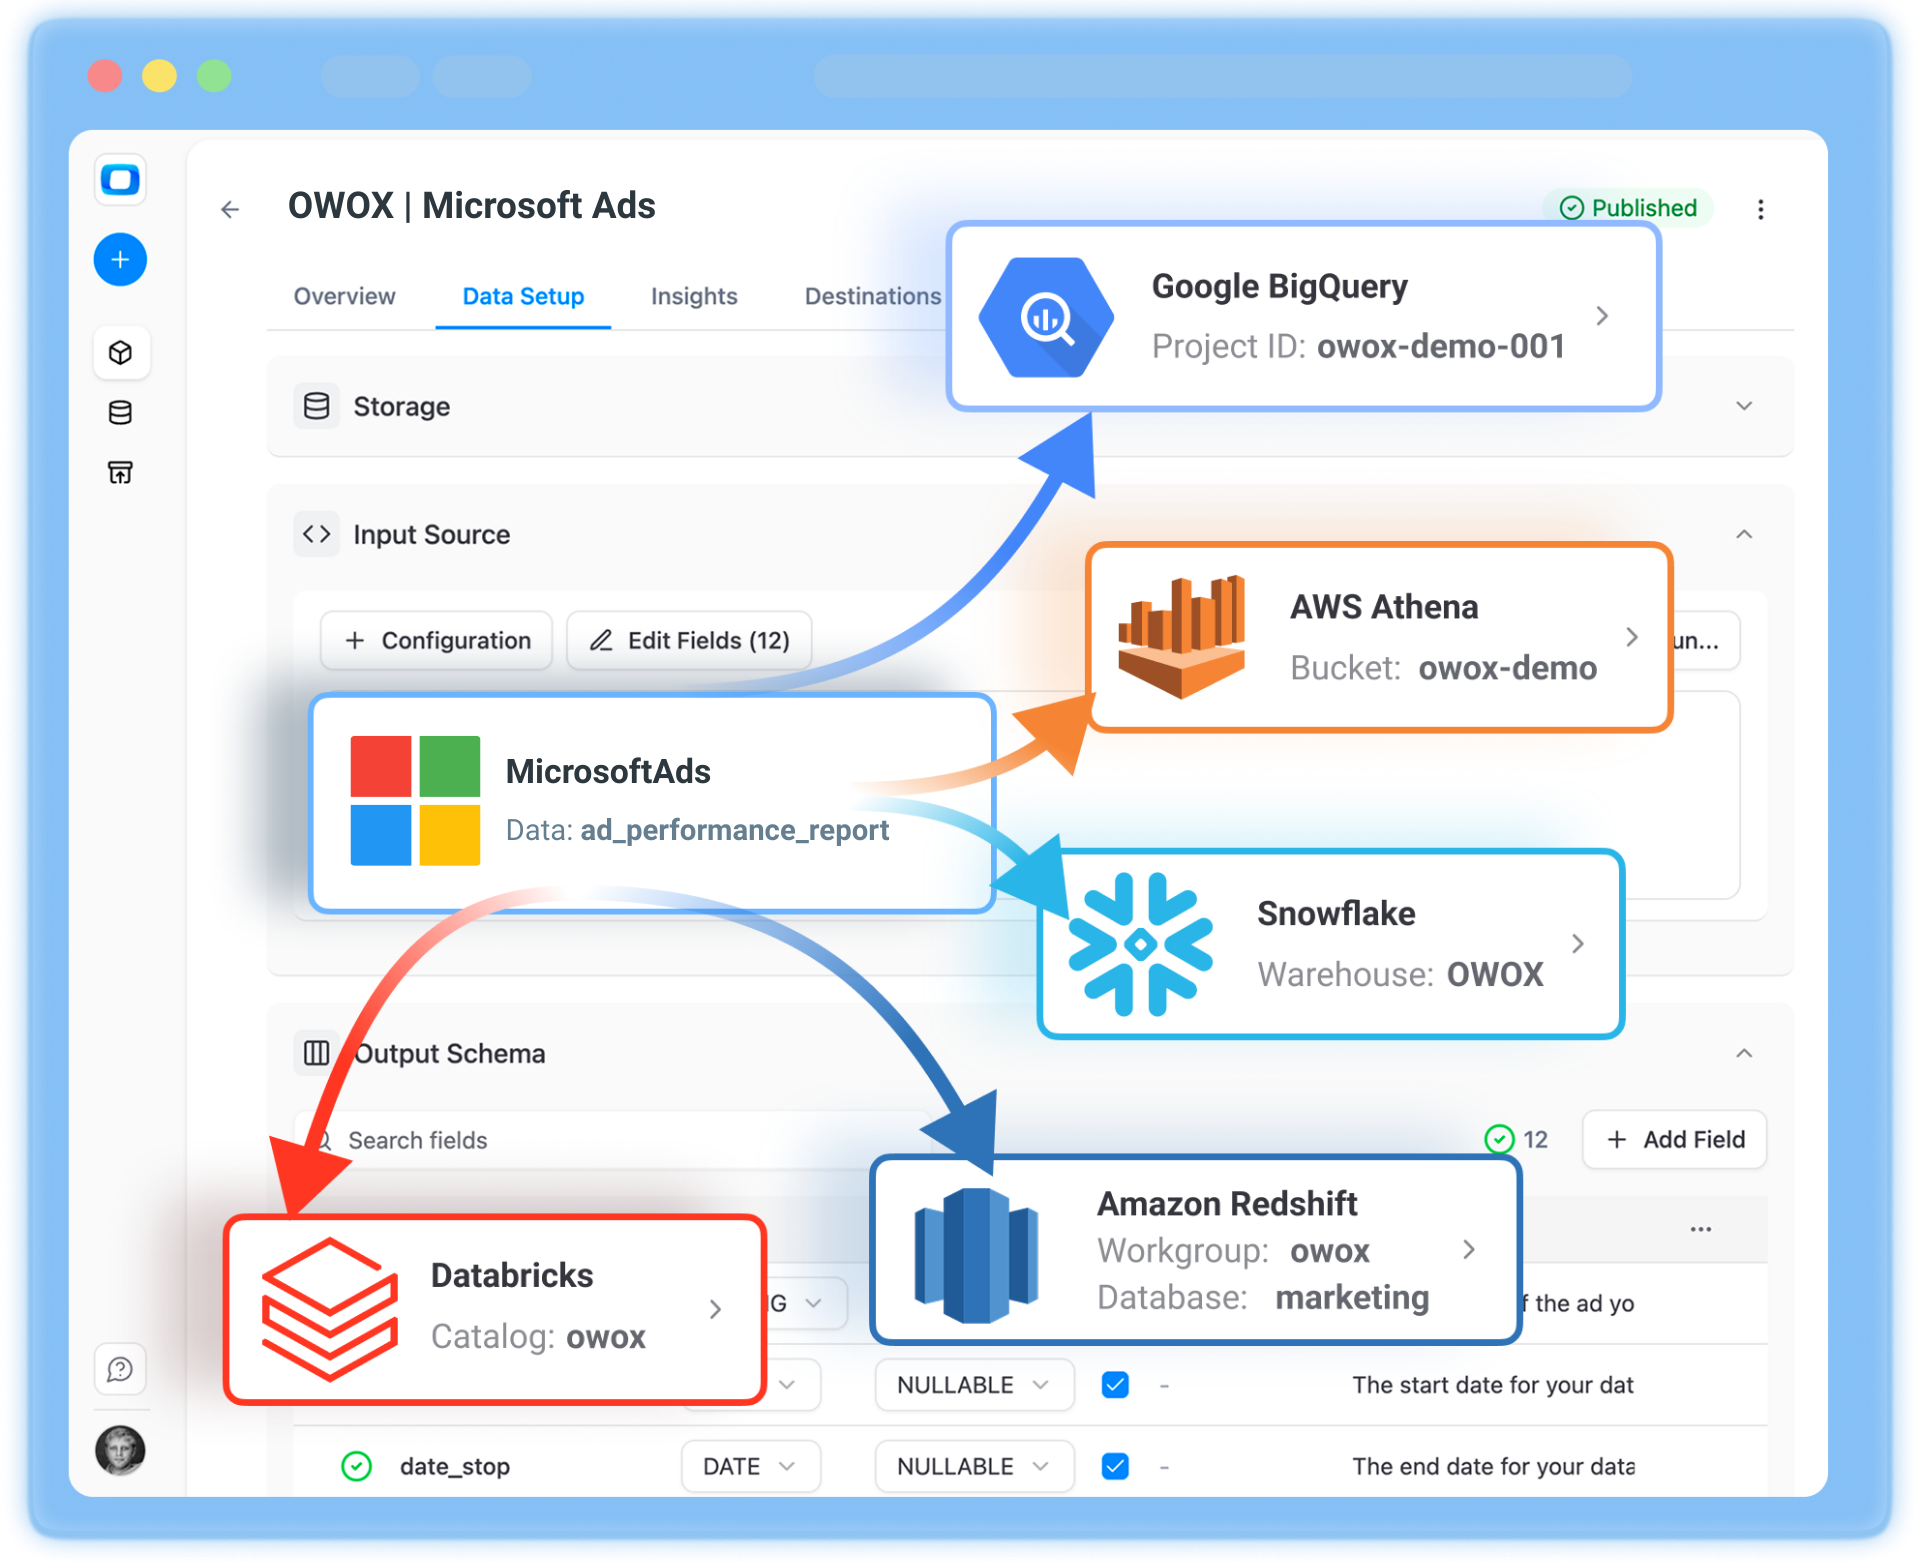Toggle the checkbox on the start date row

[1114, 1385]
